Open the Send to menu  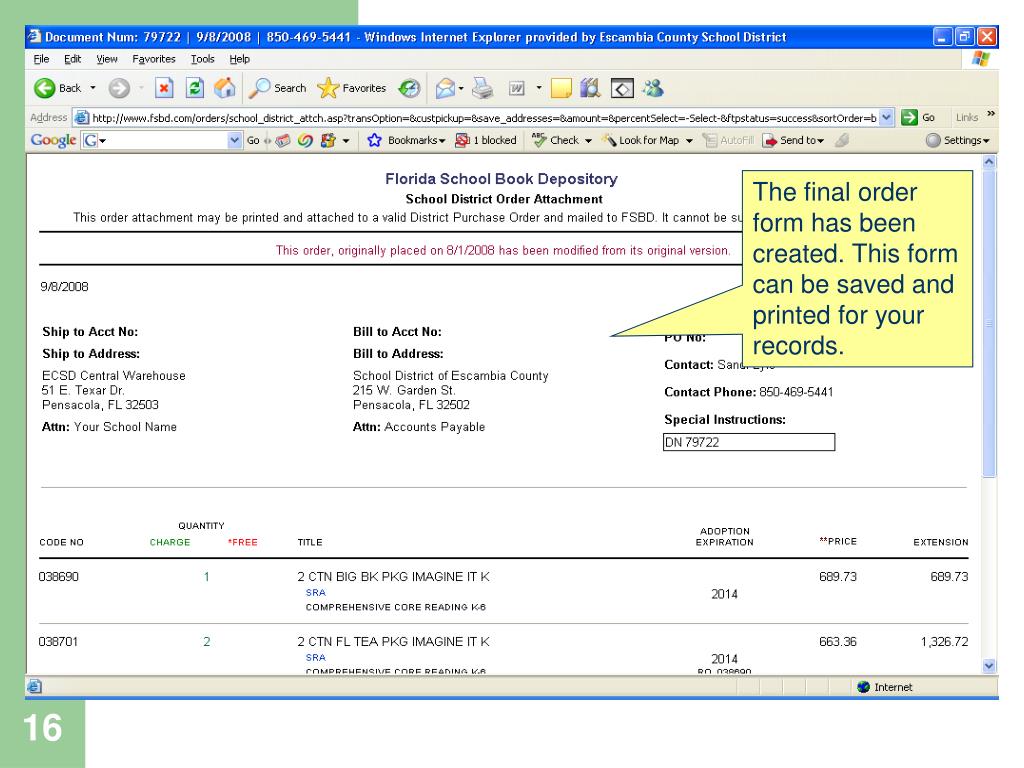[x=793, y=140]
